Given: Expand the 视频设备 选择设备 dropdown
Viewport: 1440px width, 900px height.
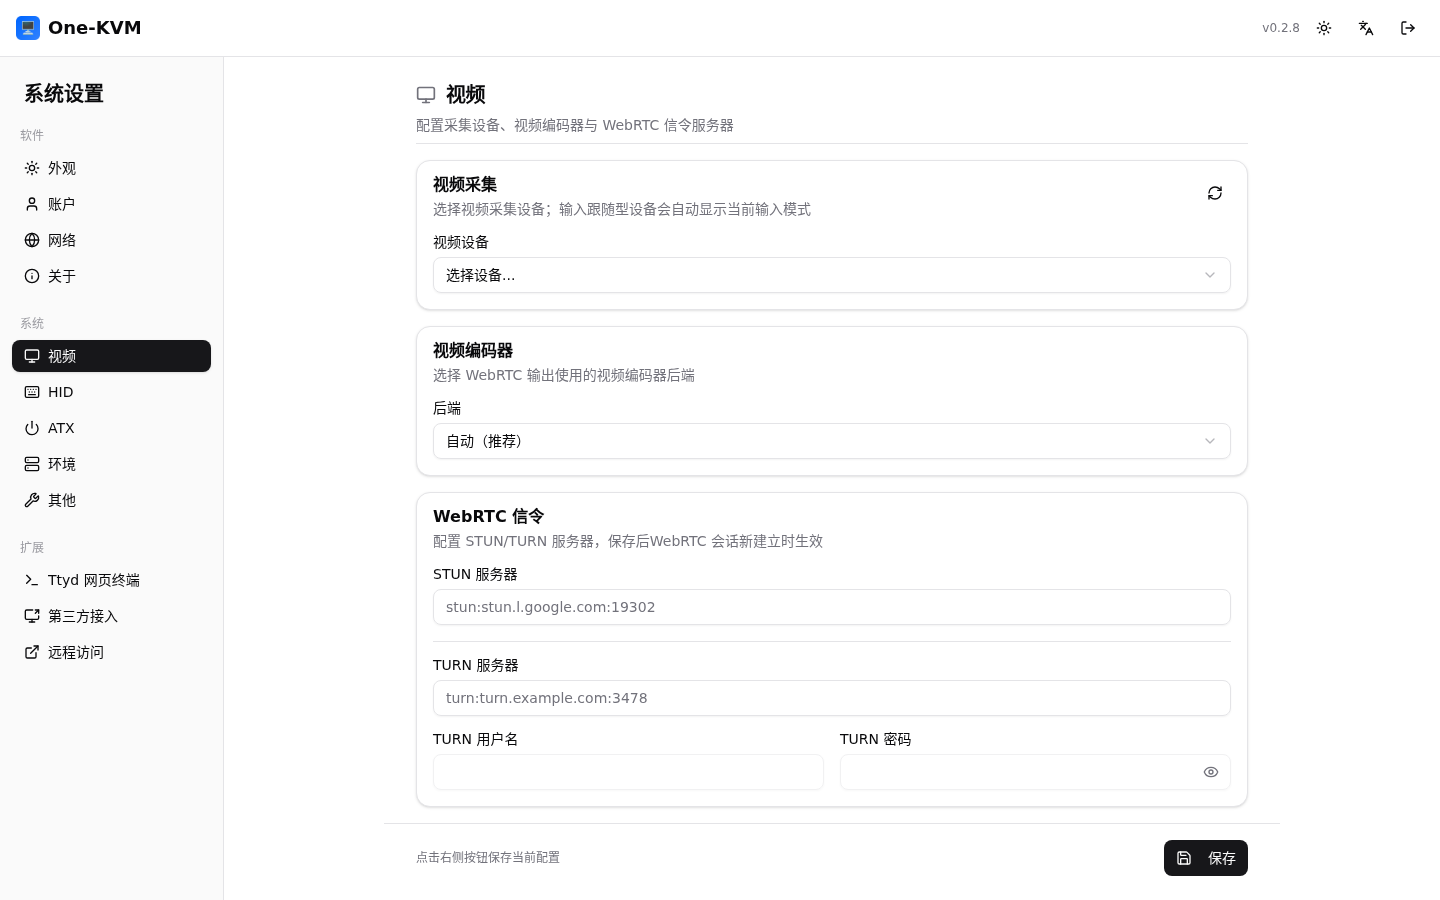Looking at the screenshot, I should coord(832,275).
